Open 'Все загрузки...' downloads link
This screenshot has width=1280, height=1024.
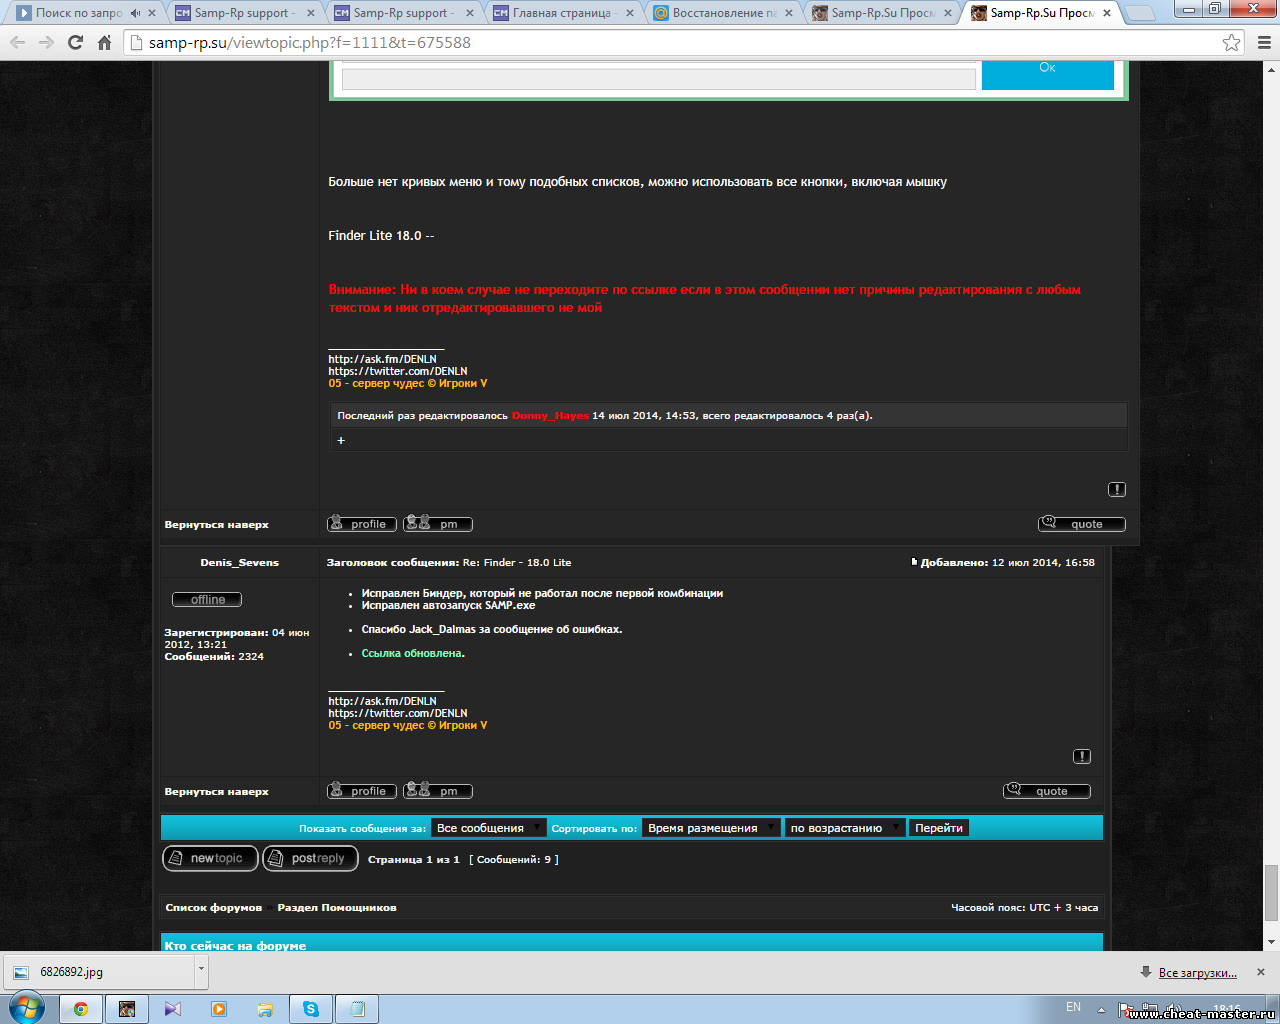tap(1197, 972)
